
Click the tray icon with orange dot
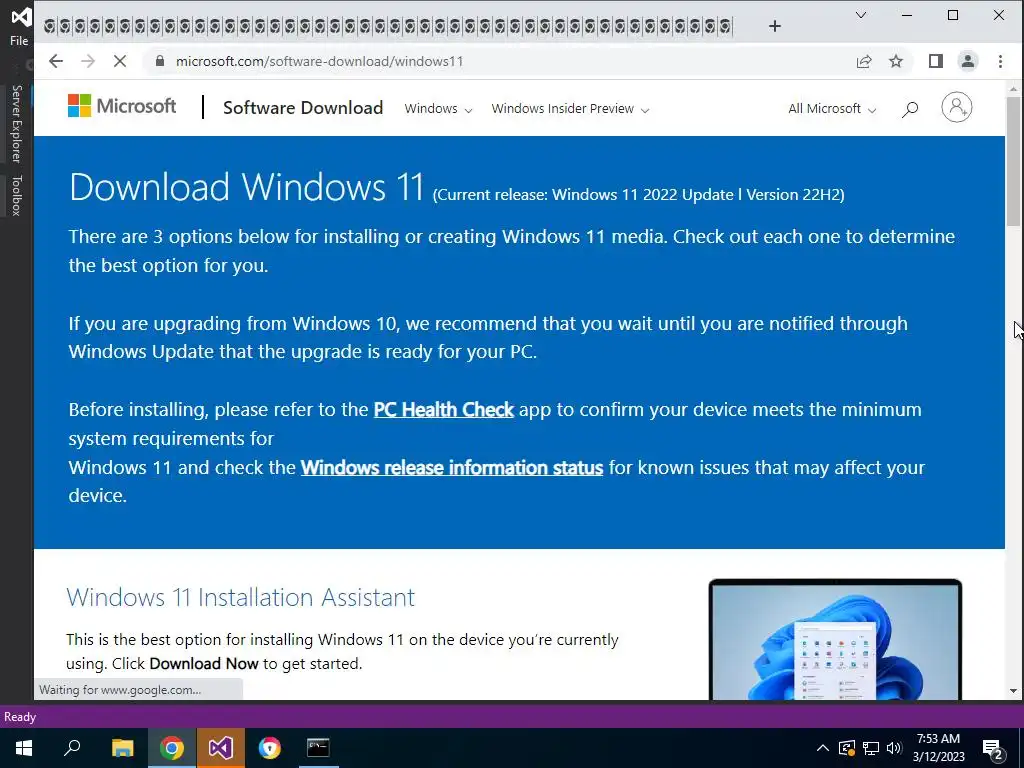coord(847,748)
